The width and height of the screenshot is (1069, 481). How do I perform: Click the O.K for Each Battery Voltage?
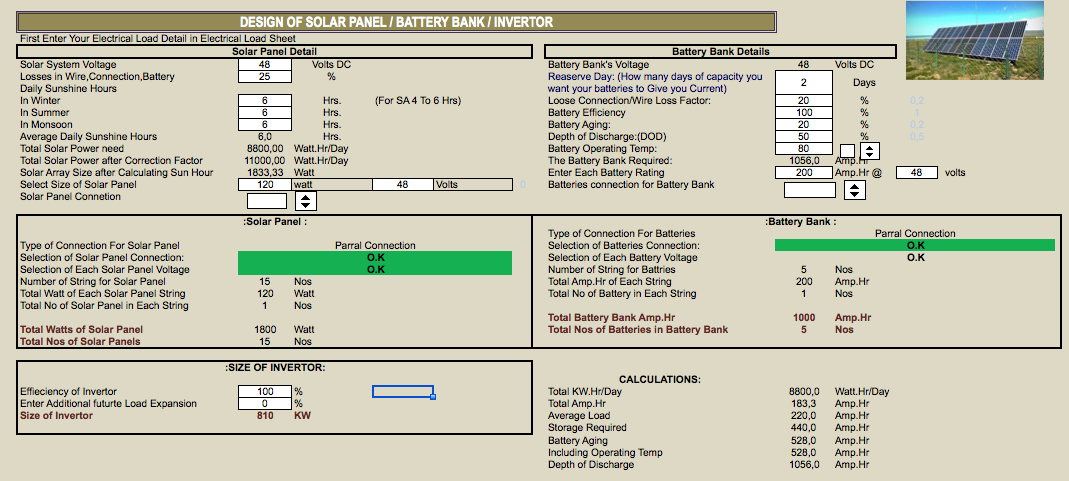(916, 258)
